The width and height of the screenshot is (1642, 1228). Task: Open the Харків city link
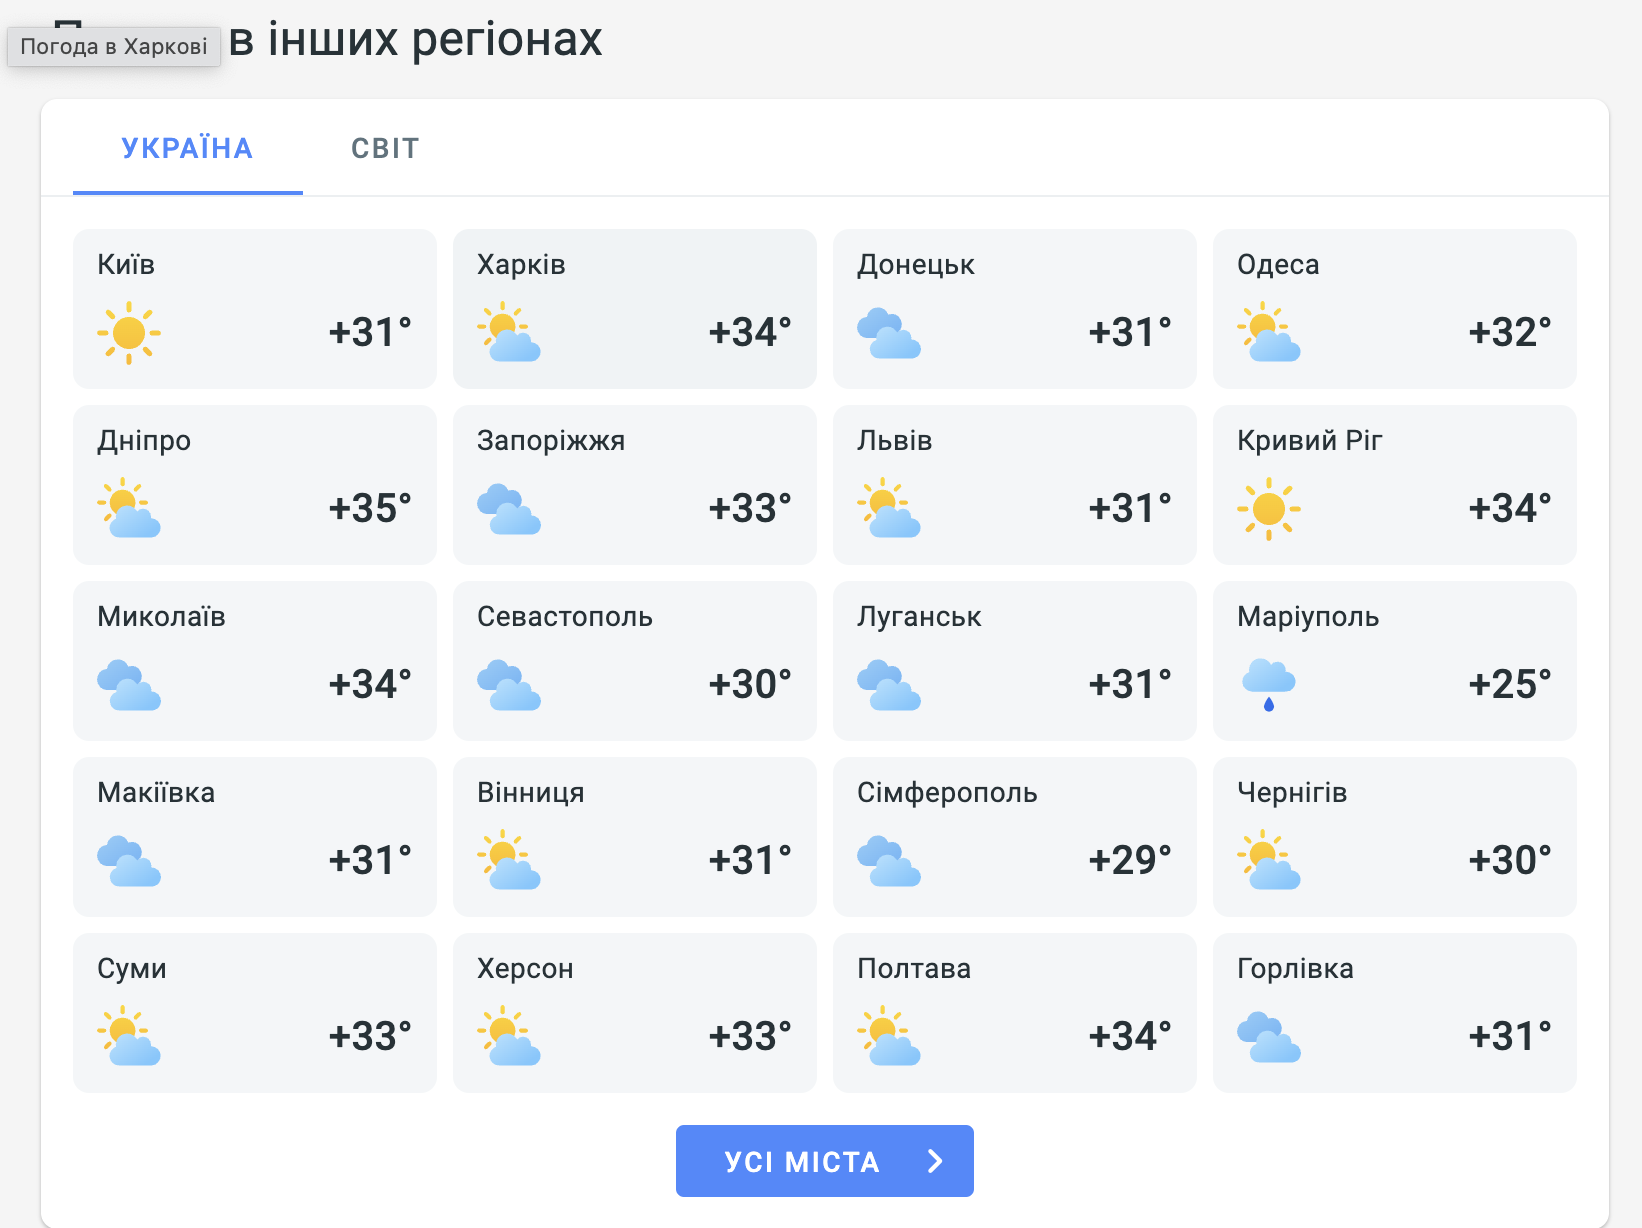pos(521,265)
